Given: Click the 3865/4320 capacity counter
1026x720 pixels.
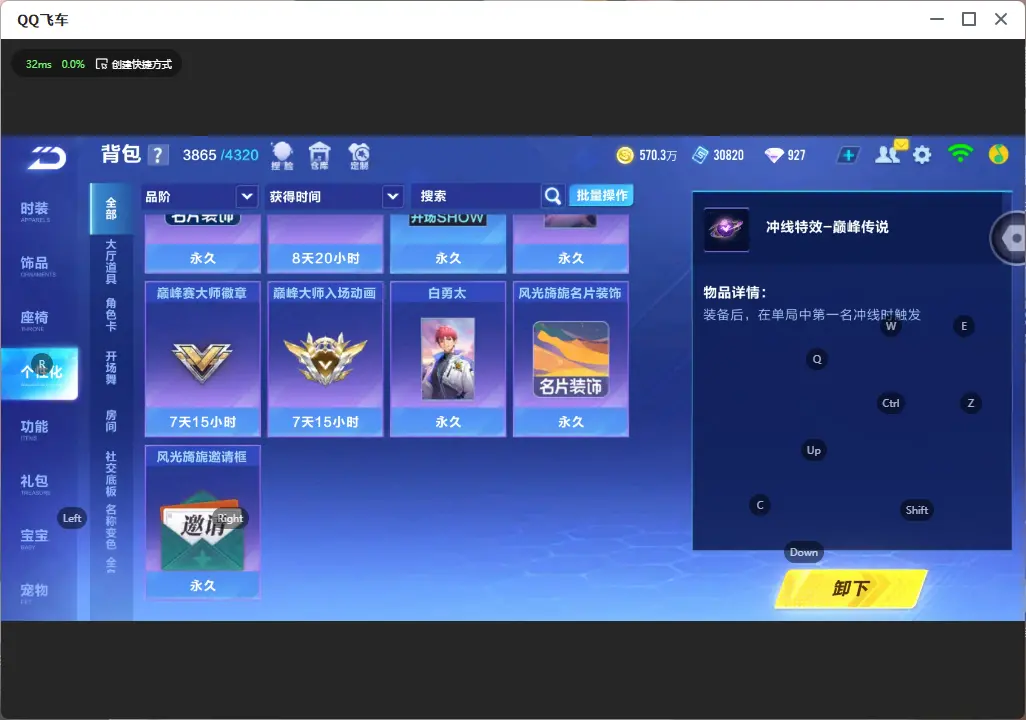Looking at the screenshot, I should click(x=221, y=155).
